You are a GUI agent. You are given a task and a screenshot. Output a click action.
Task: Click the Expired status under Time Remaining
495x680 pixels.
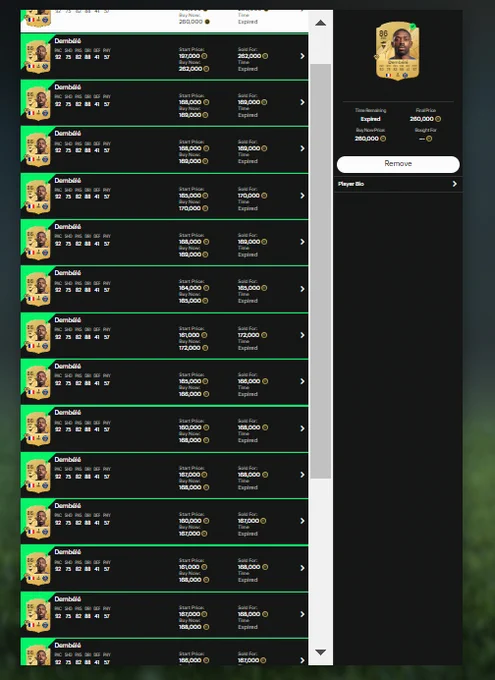370,119
